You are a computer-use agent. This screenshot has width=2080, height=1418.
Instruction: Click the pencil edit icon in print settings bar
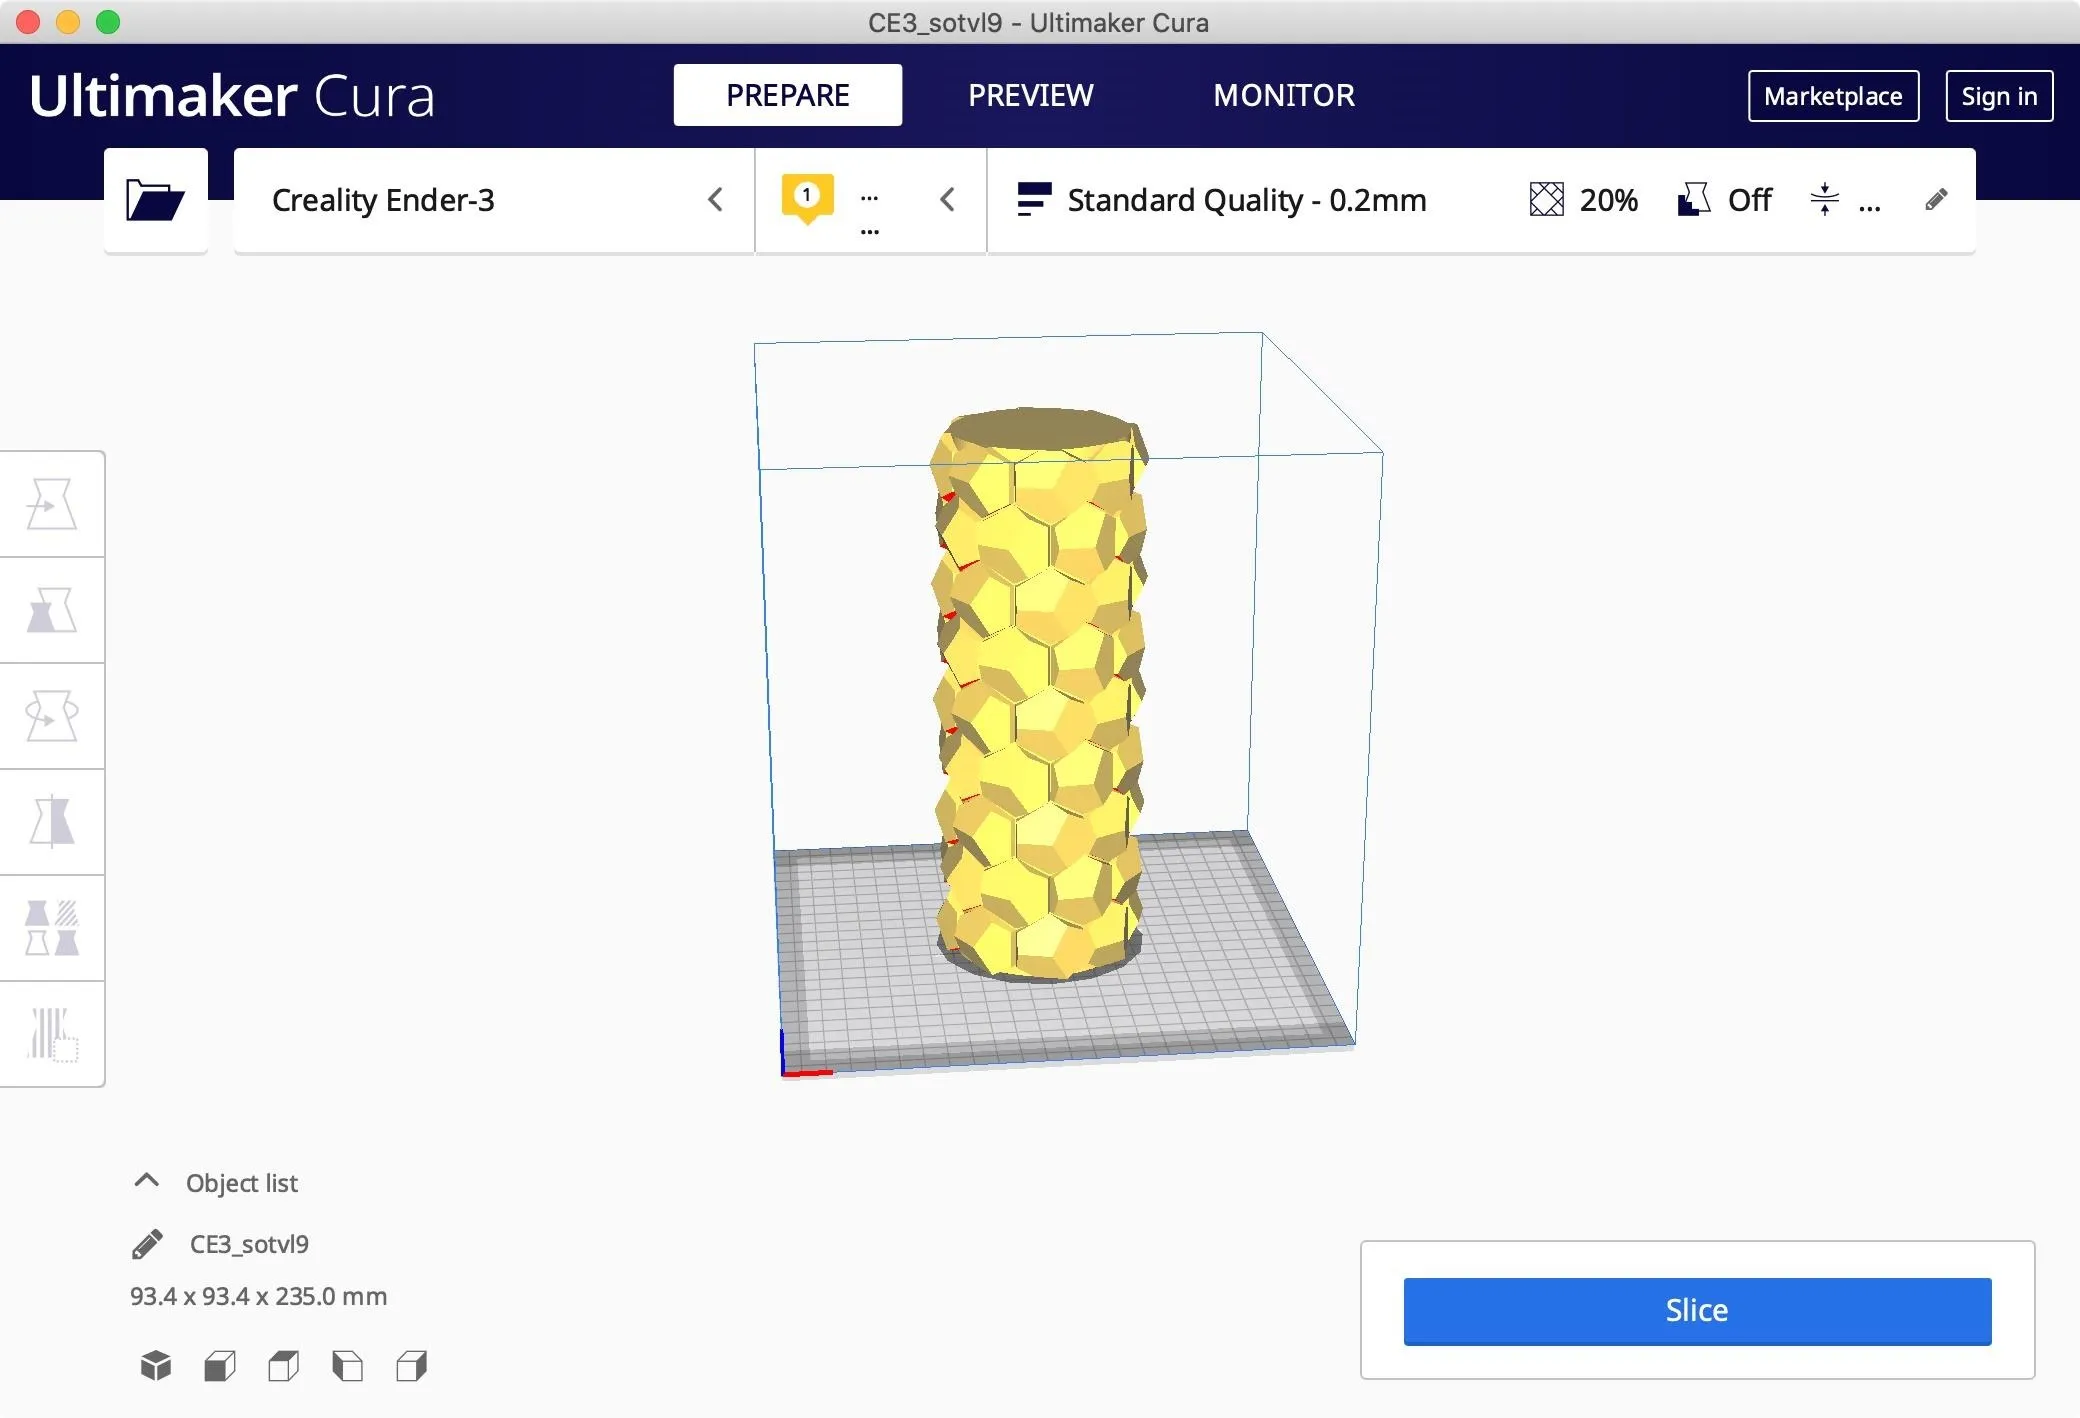(x=1936, y=200)
